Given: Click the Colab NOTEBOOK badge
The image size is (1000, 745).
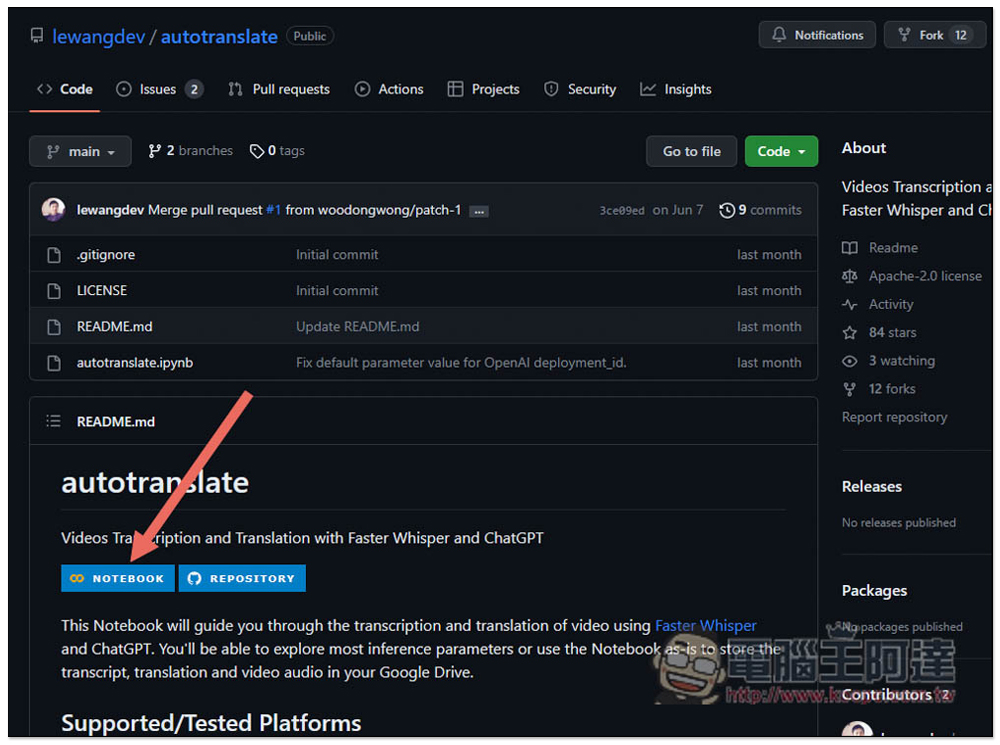Looking at the screenshot, I should pyautogui.click(x=118, y=578).
